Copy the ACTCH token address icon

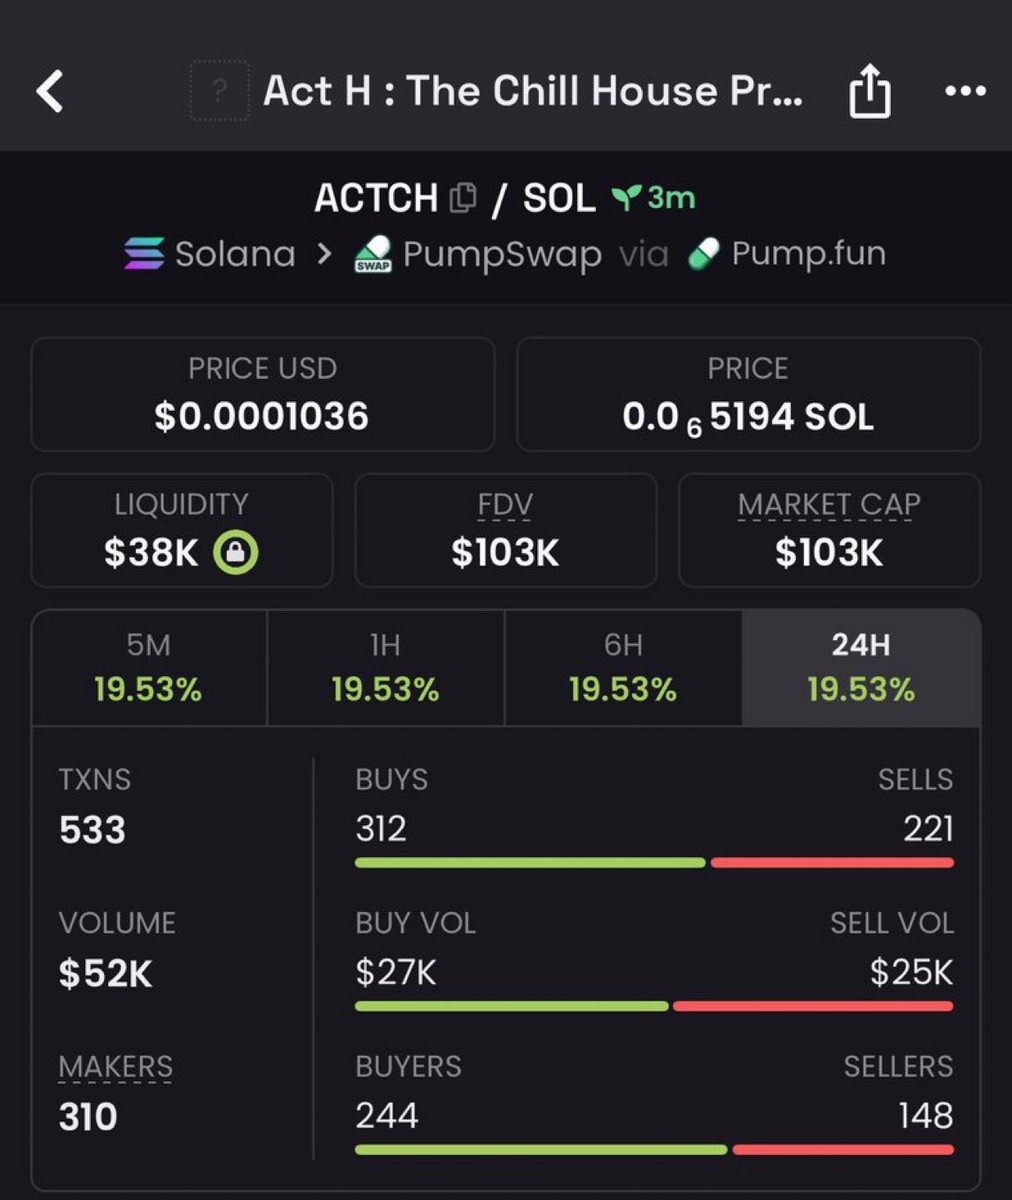click(x=463, y=198)
